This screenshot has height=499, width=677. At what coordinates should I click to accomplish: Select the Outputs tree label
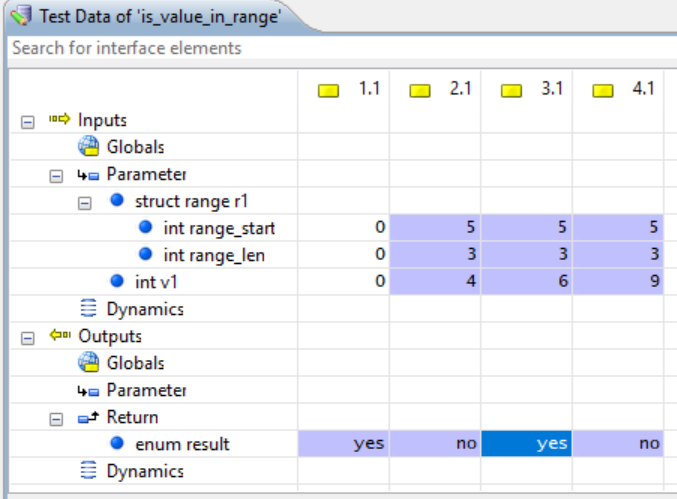point(110,336)
